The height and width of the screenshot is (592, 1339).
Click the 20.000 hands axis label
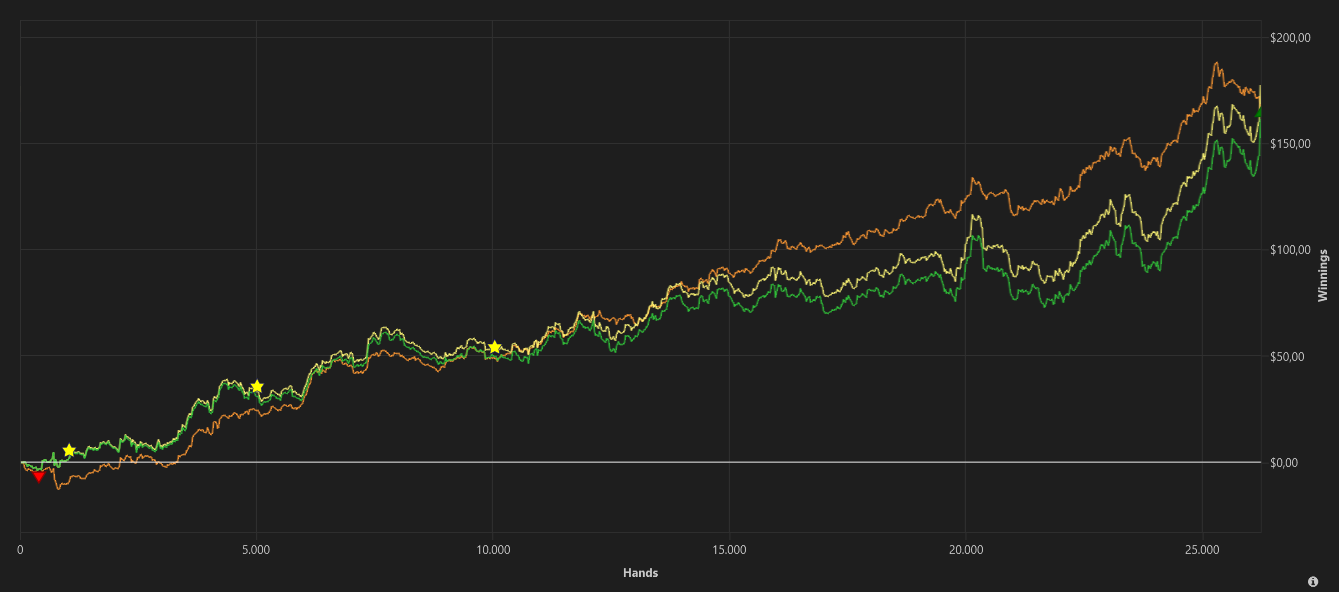click(965, 550)
